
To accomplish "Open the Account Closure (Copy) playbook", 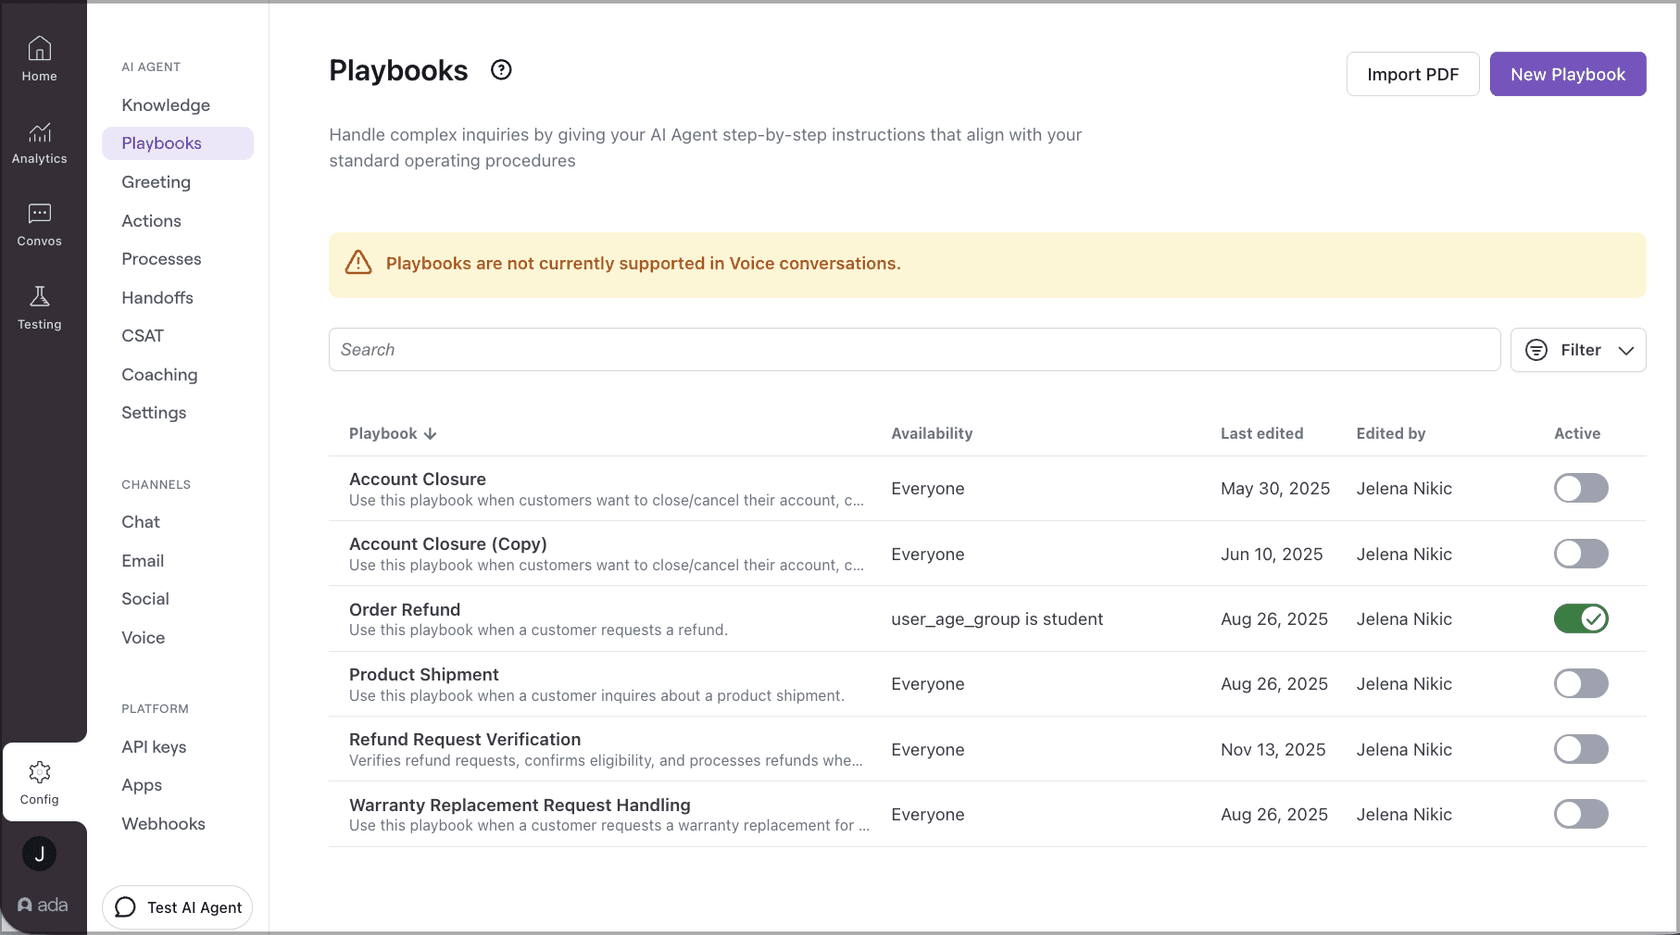I will pos(447,543).
